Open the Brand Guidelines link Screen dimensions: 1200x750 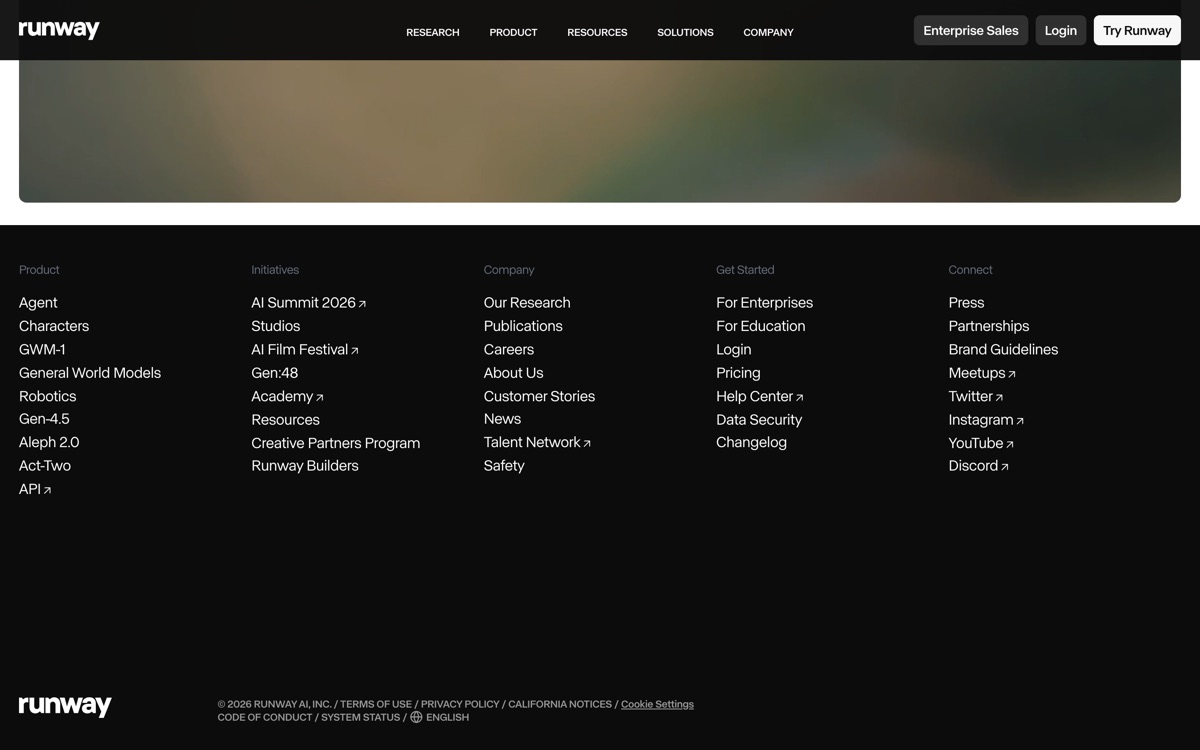[x=1003, y=349]
